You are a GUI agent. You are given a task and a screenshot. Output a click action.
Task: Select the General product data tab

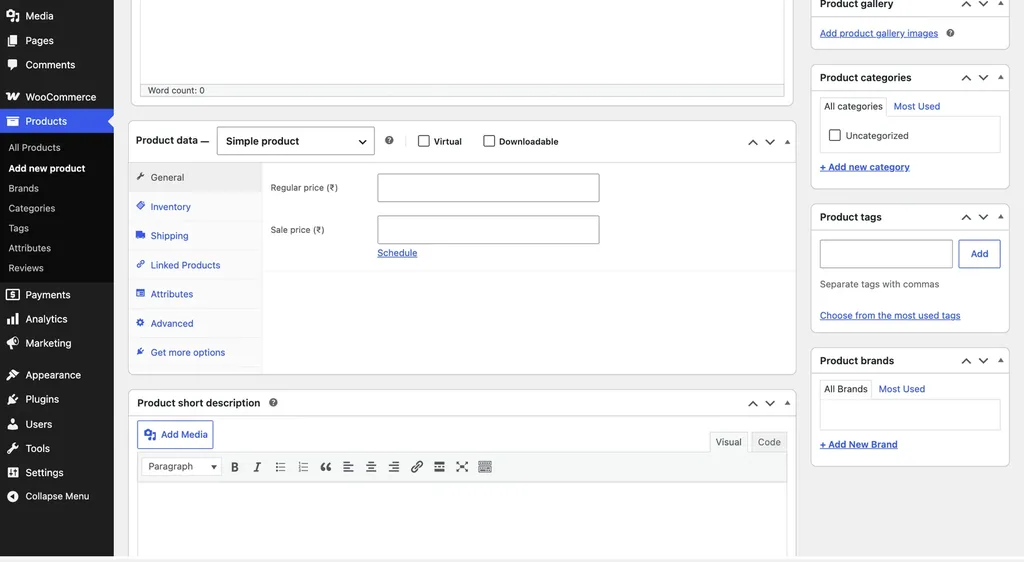point(195,178)
